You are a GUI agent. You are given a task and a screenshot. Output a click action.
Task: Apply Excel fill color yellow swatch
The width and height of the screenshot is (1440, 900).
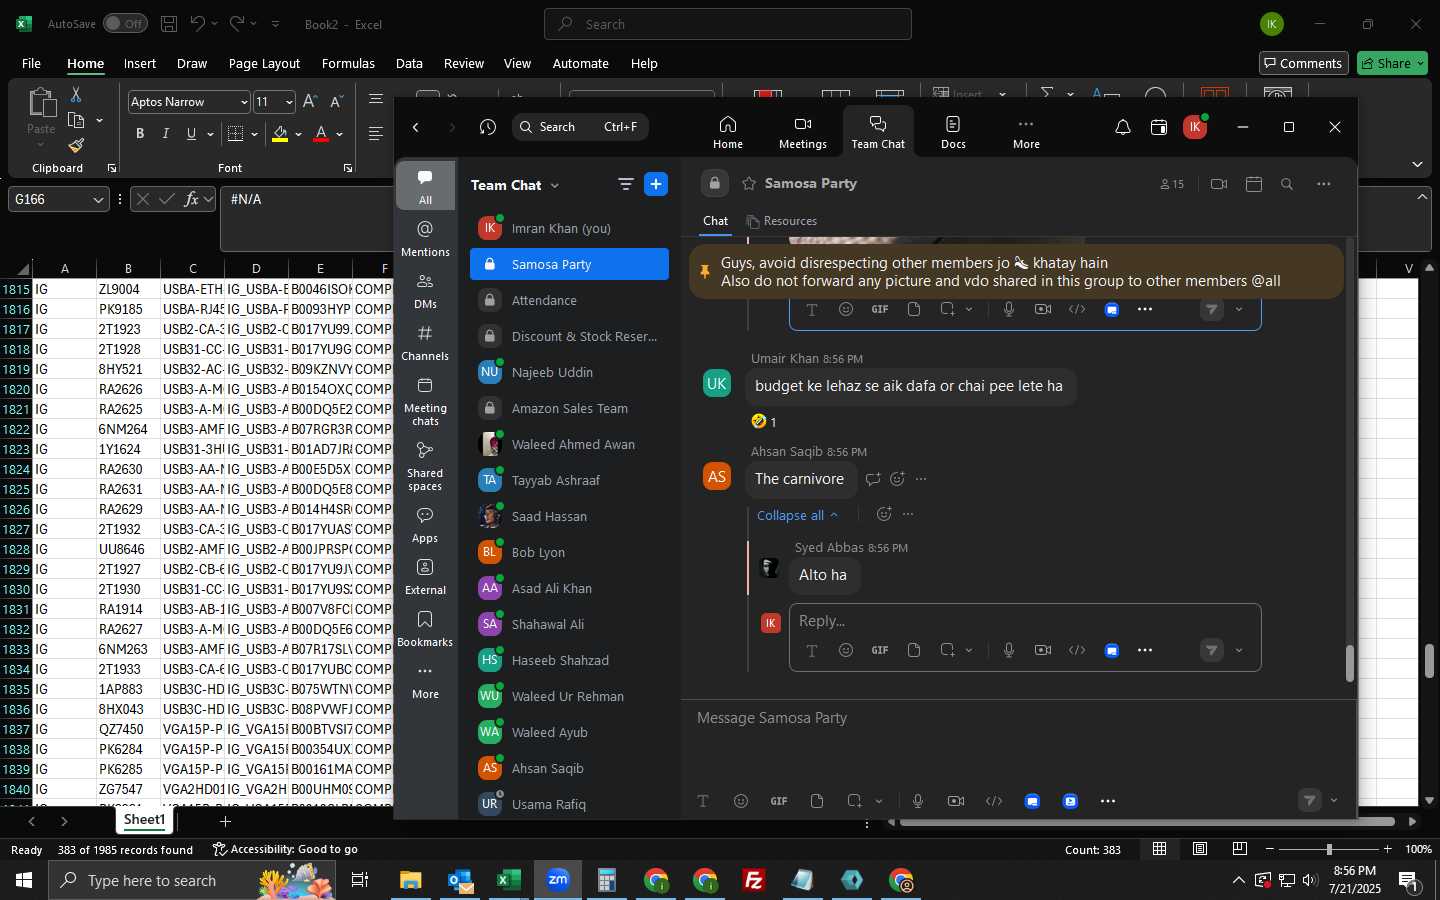click(280, 134)
